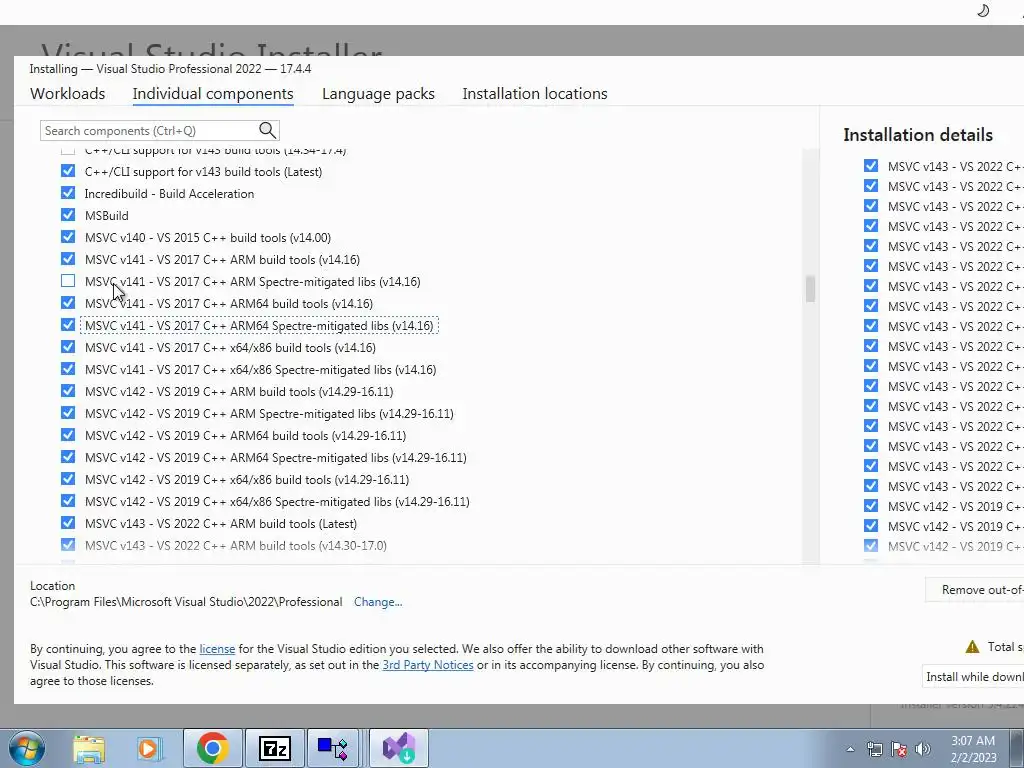Click the component list scrollbar thumb
This screenshot has width=1024, height=768.
pos(810,289)
